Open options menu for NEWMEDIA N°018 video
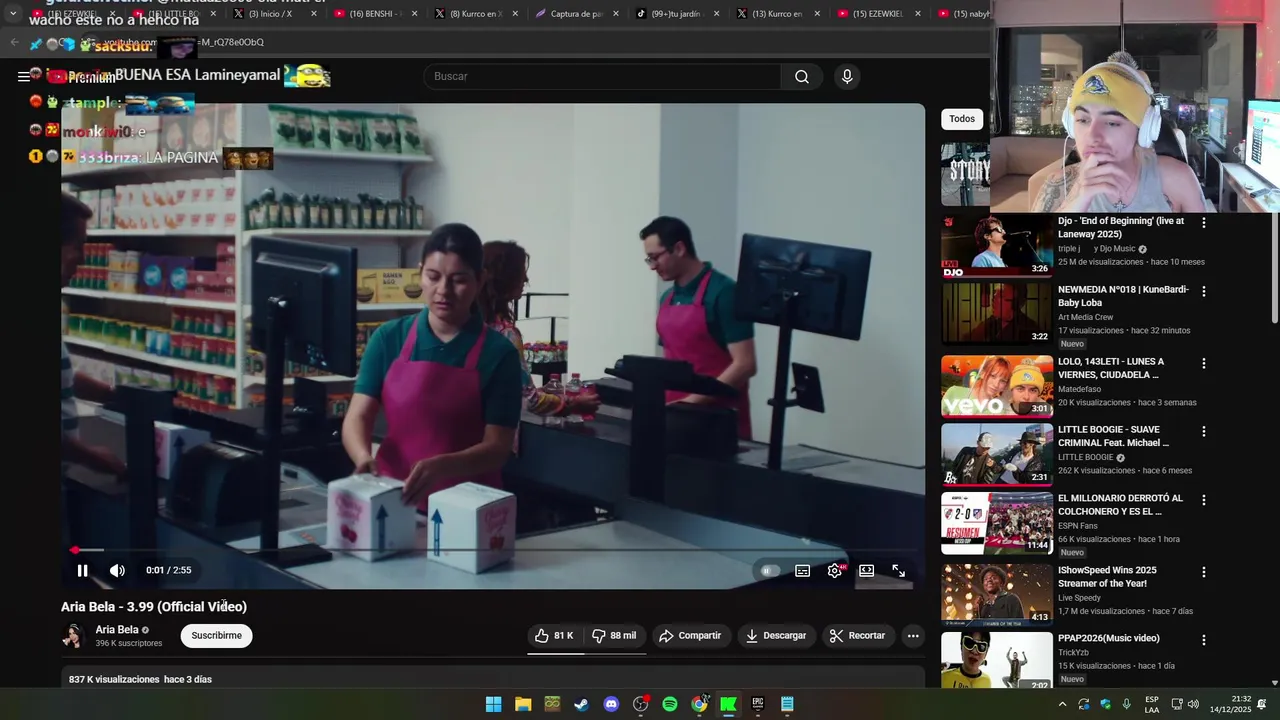The height and width of the screenshot is (720, 1280). (1204, 291)
